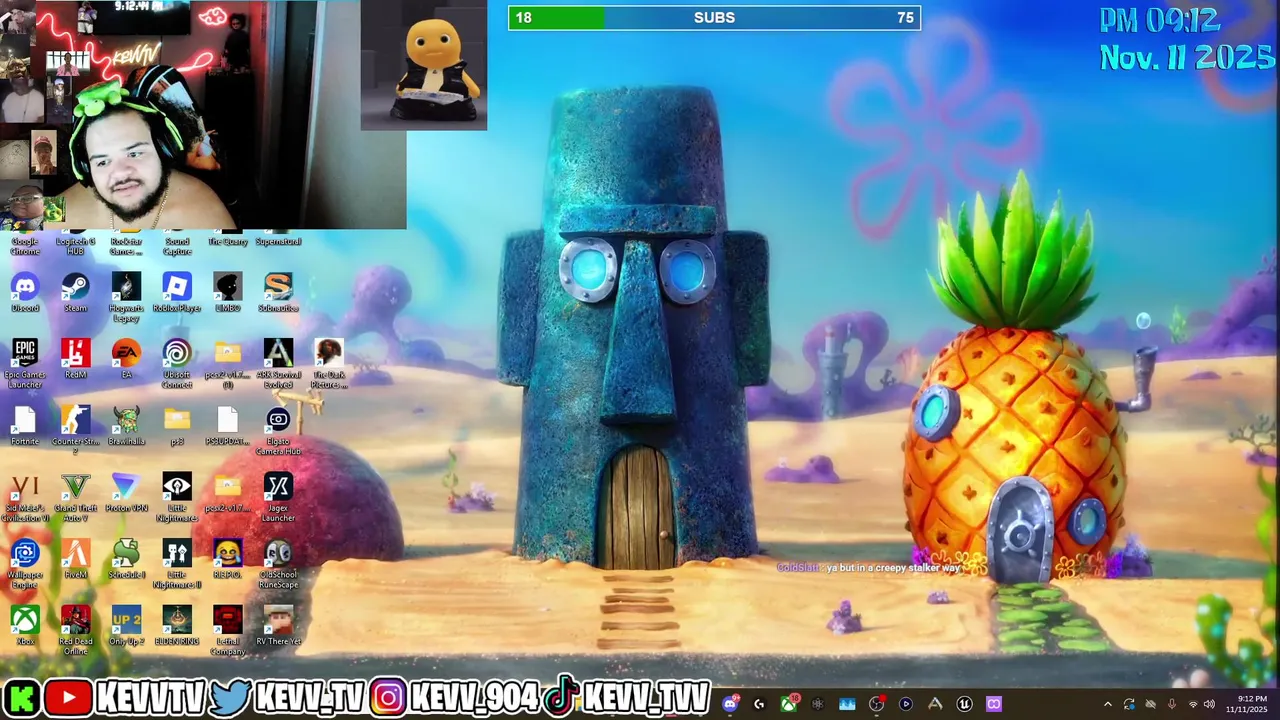Launch Little Nightmares II shortcut
Image resolution: width=1280 pixels, height=720 pixels.
coord(177,563)
